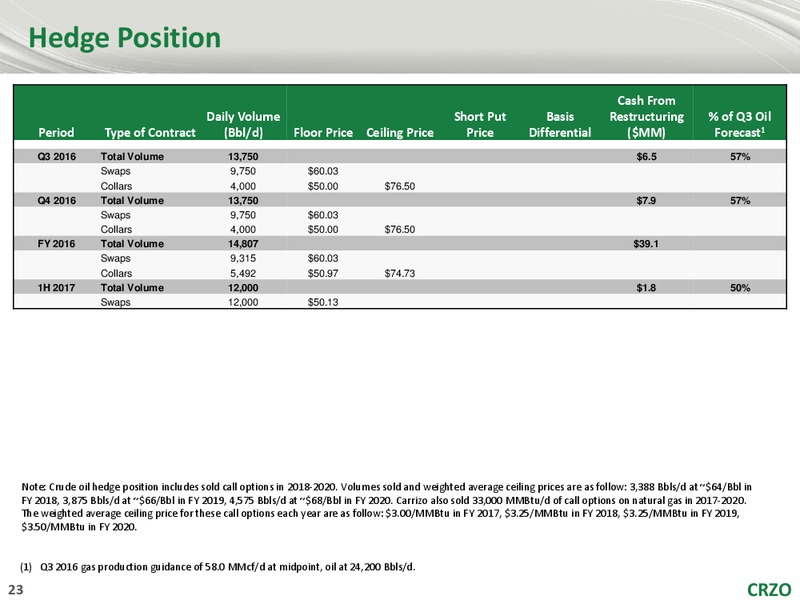Click the "Q3 2016" period cell
This screenshot has height=600, width=800.
[x=57, y=157]
